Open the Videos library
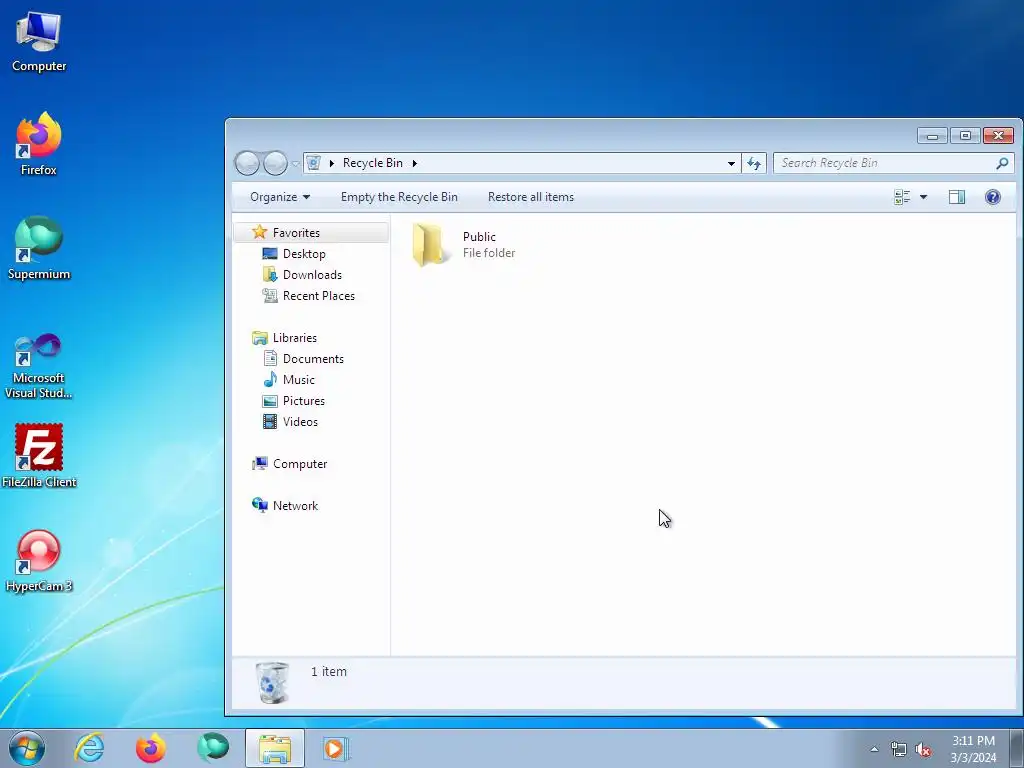The height and width of the screenshot is (768, 1024). [x=300, y=421]
